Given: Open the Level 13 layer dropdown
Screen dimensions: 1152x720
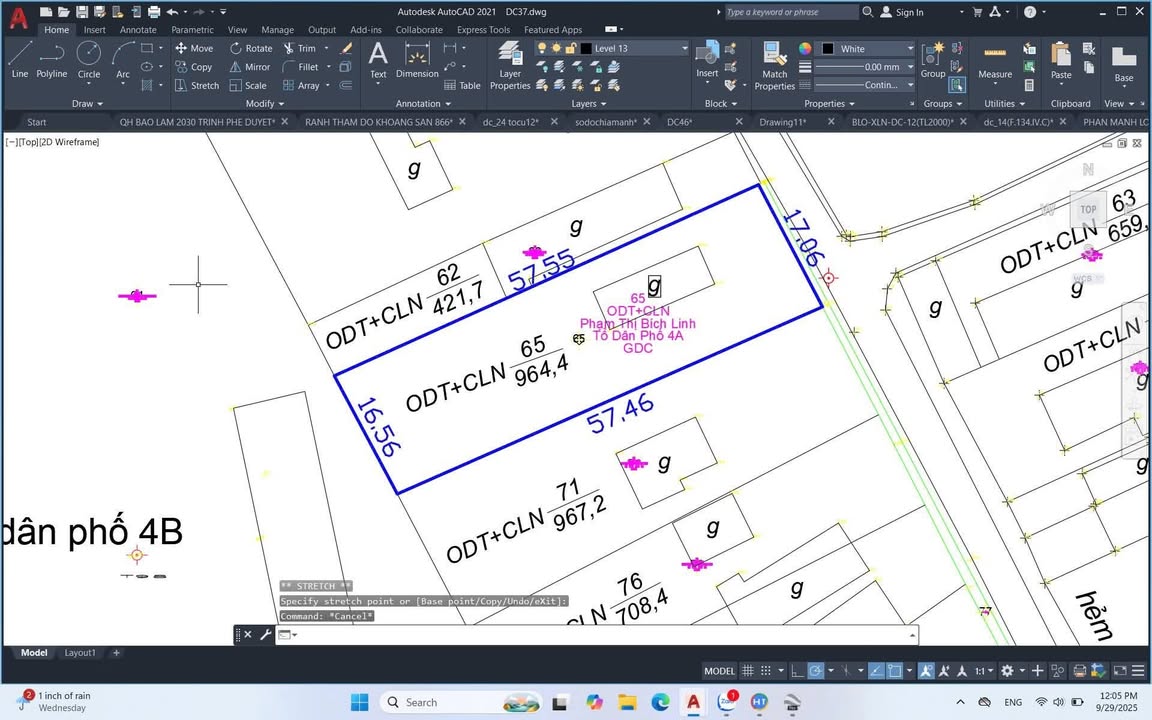Looking at the screenshot, I should (x=683, y=47).
